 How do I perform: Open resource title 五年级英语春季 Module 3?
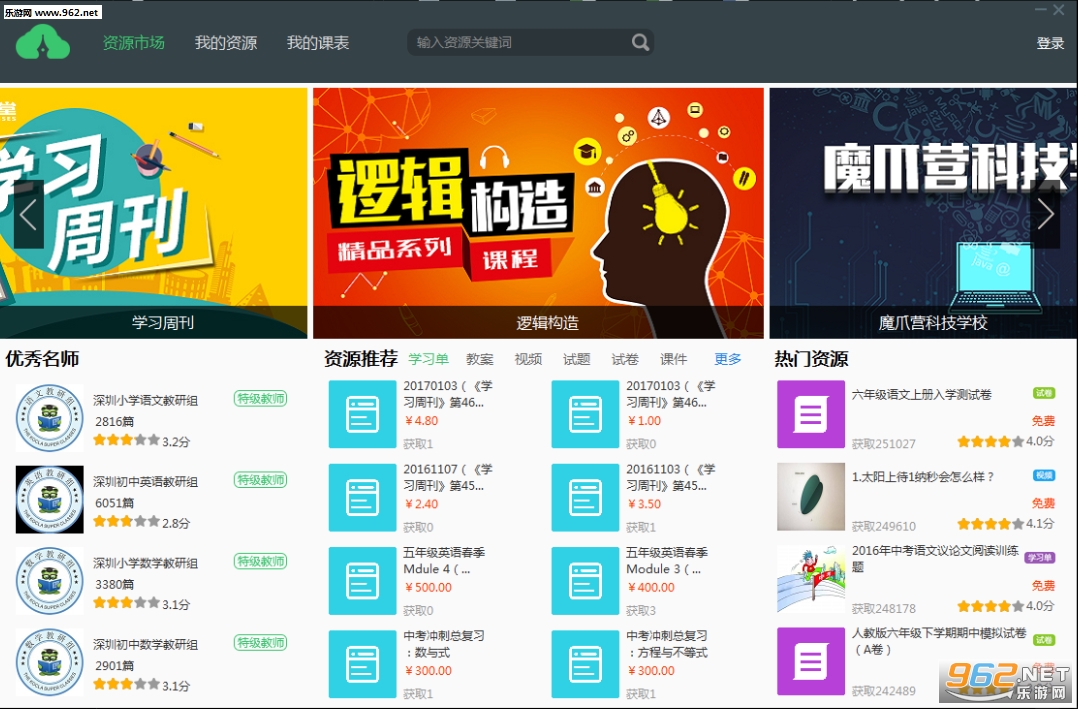pyautogui.click(x=667, y=560)
